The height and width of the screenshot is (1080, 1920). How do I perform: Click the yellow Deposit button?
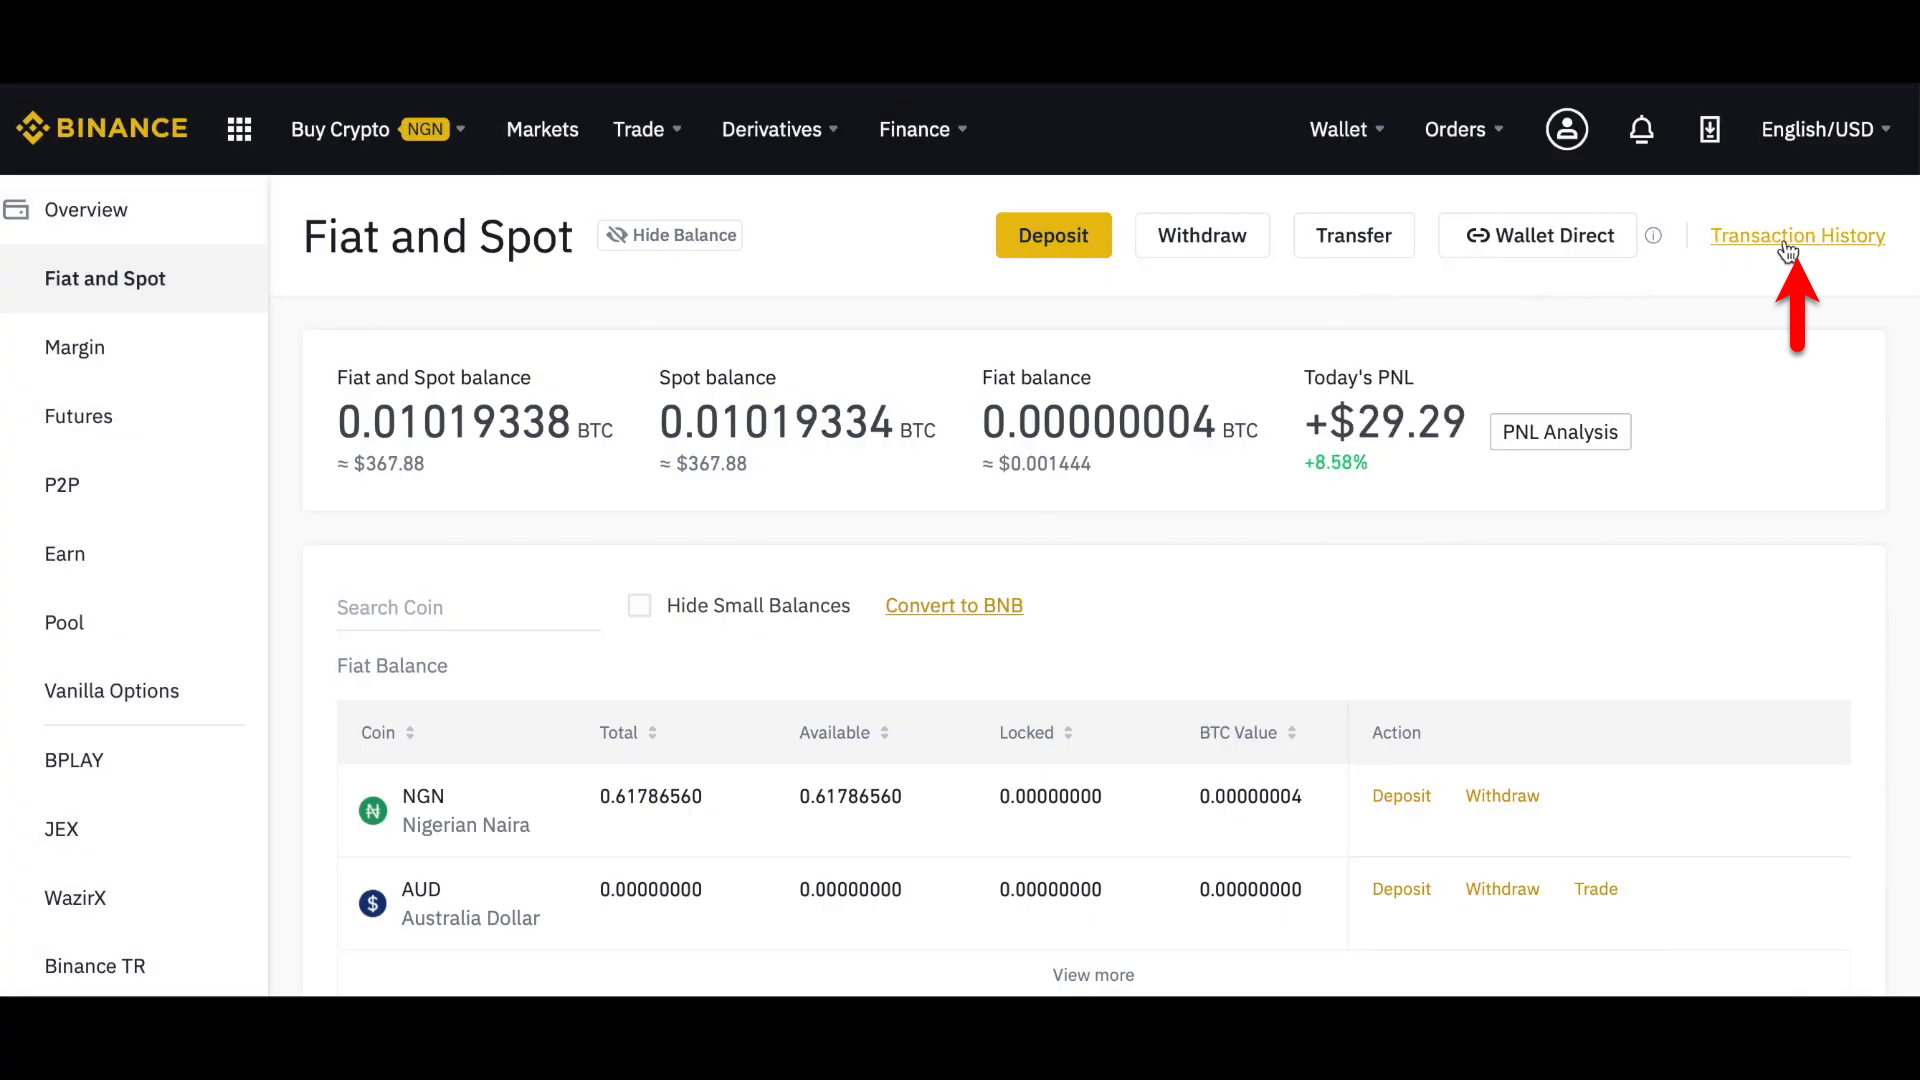tap(1054, 235)
